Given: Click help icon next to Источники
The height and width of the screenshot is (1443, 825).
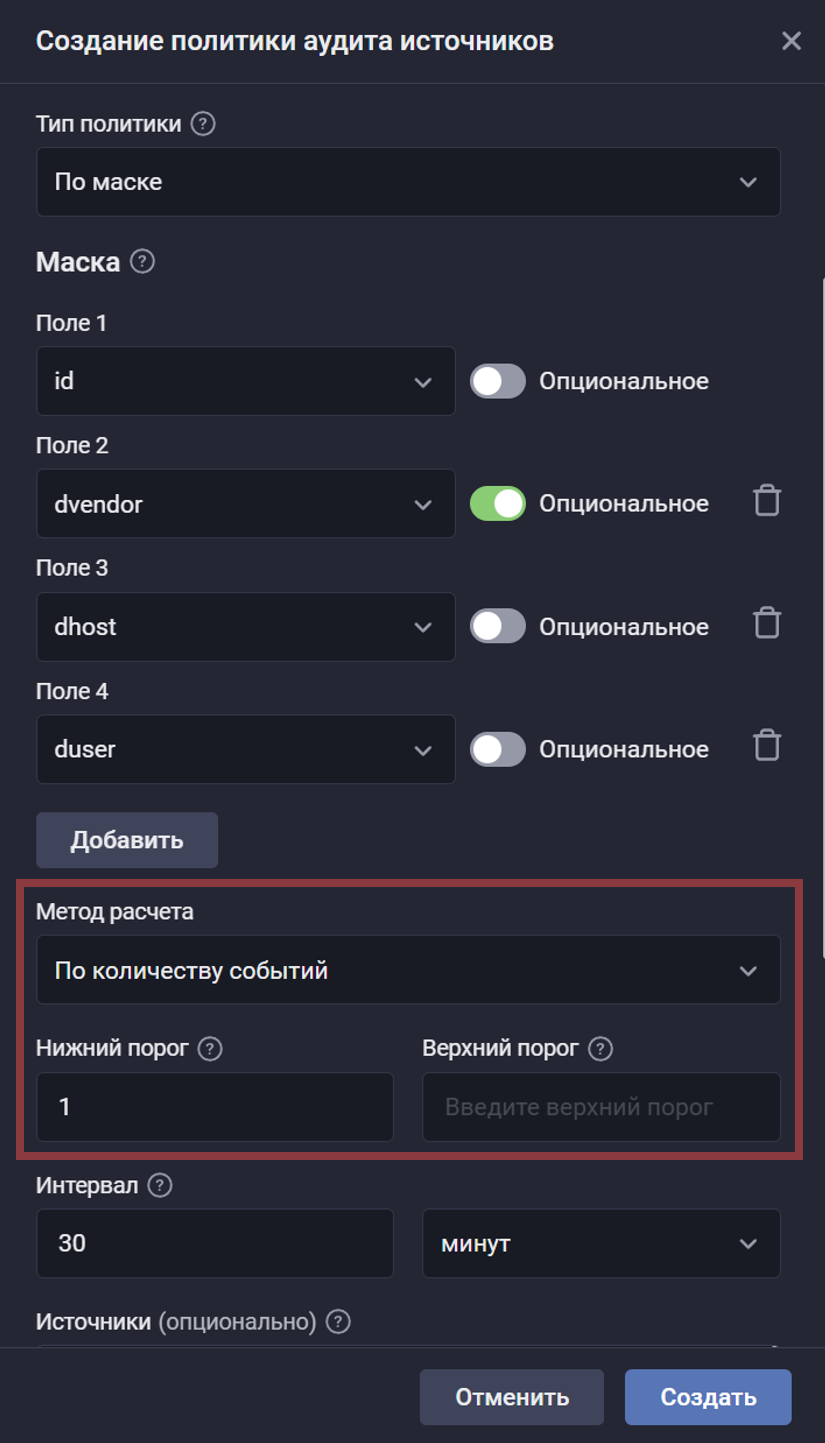Looking at the screenshot, I should [339, 1322].
